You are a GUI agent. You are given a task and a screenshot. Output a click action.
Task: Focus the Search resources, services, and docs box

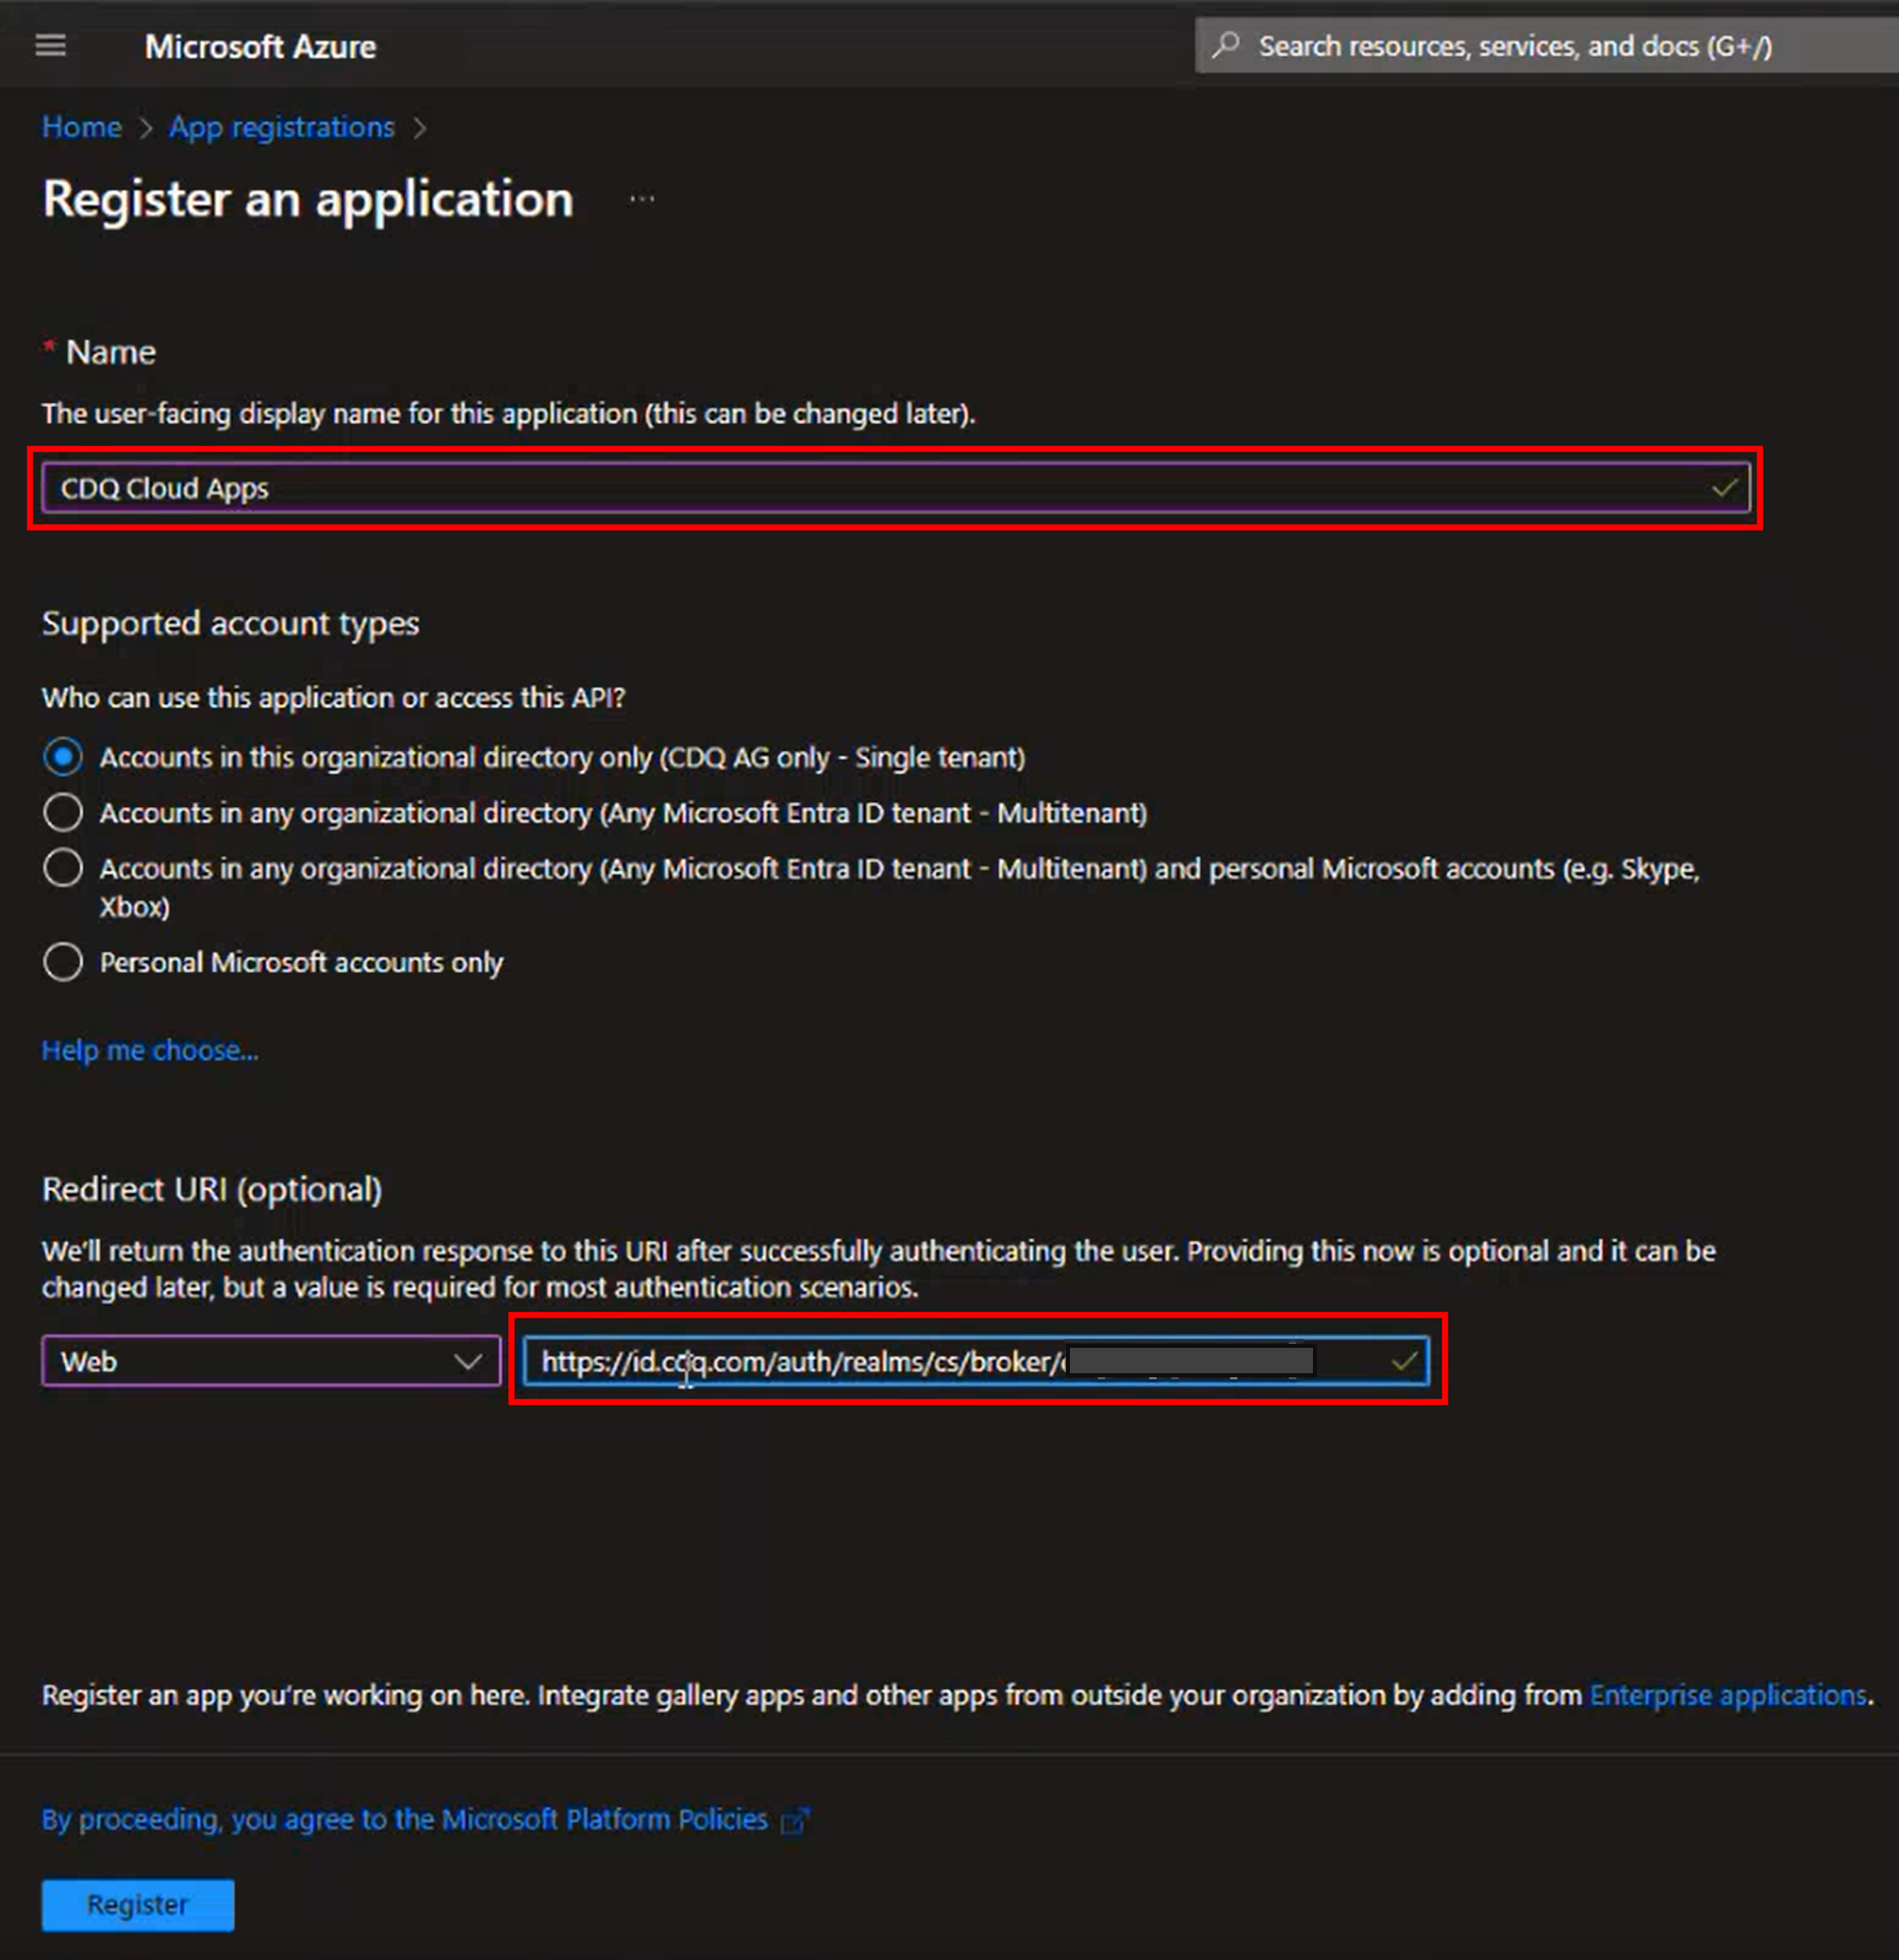click(1546, 46)
